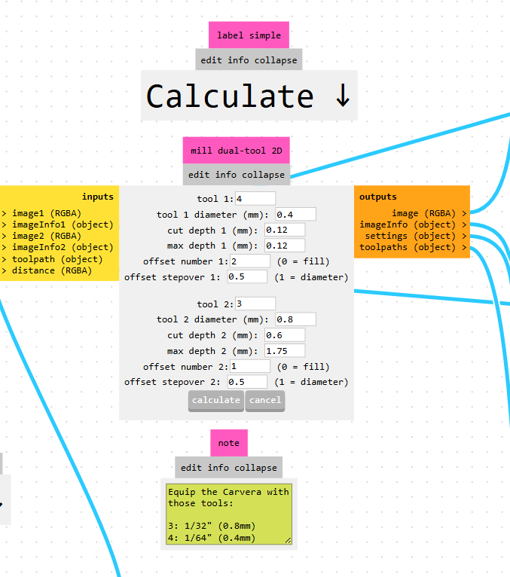
Task: Click the cancel button
Action: 265,401
